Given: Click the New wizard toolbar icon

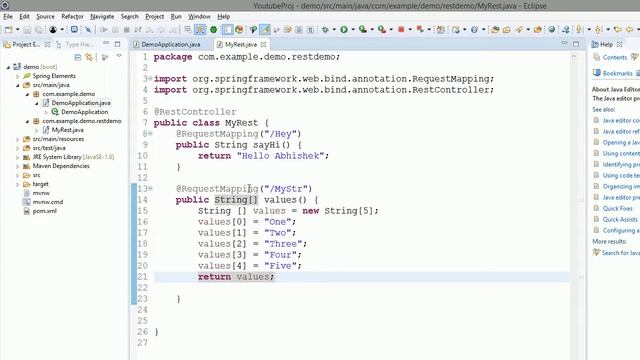Looking at the screenshot, I should pyautogui.click(x=8, y=29).
